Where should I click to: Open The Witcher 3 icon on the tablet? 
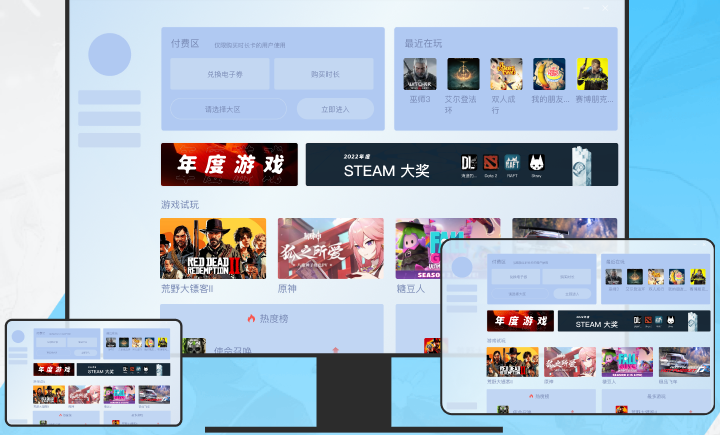(613, 277)
